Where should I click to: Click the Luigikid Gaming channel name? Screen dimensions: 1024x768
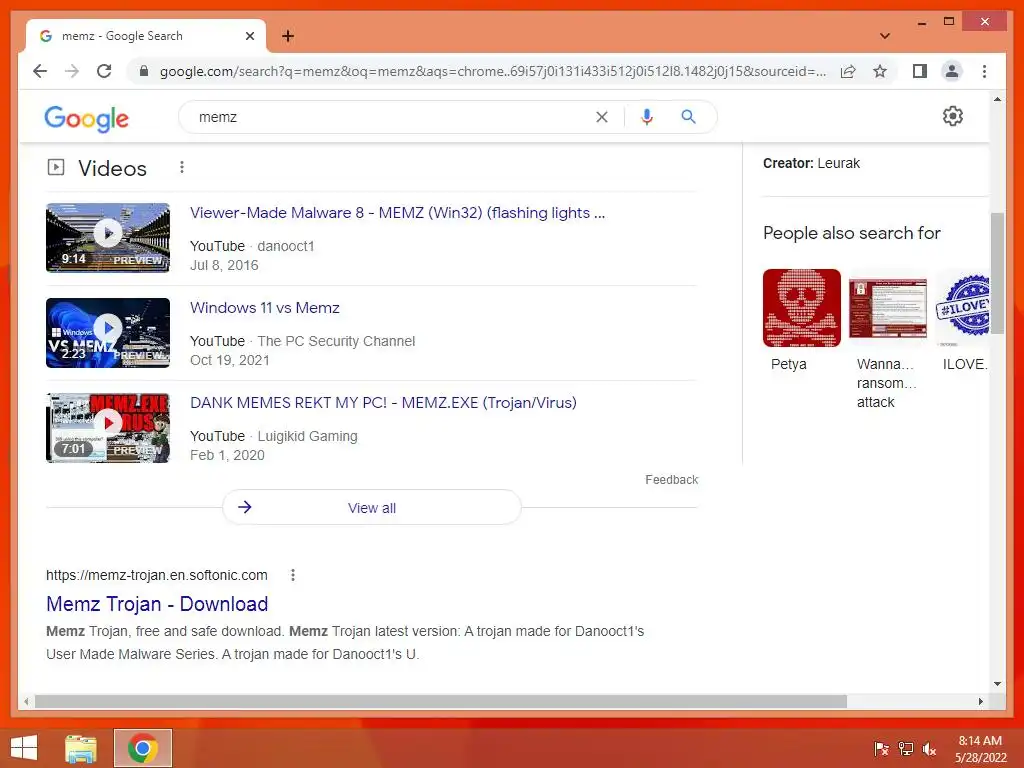pos(308,436)
